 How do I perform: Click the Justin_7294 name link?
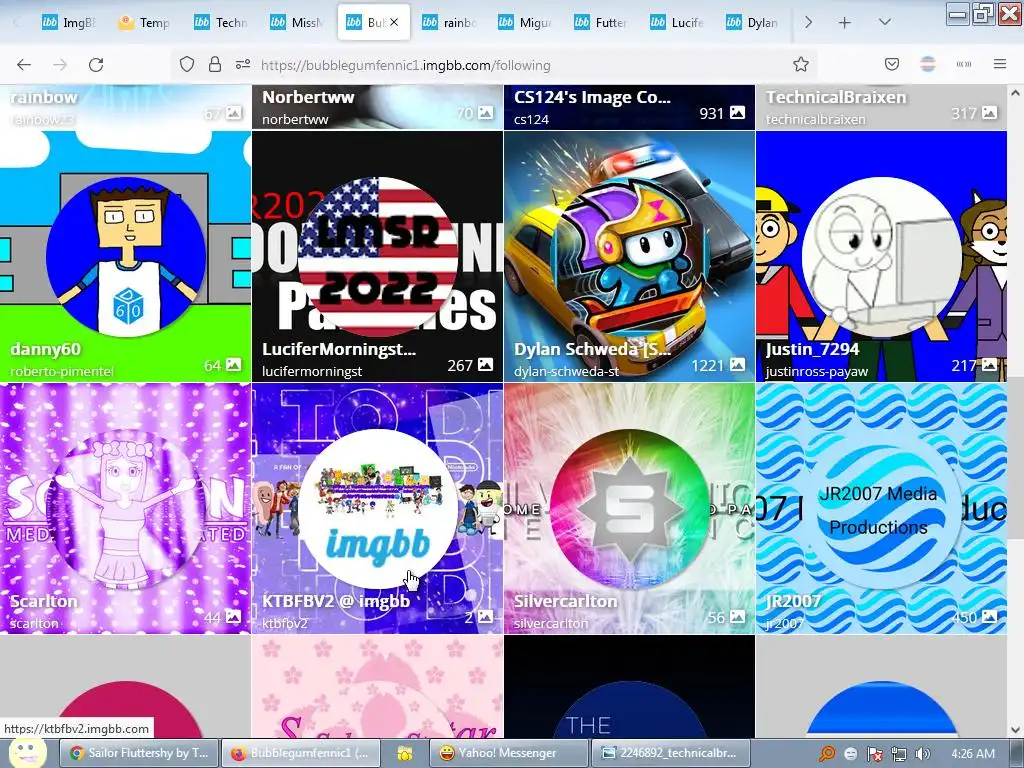click(812, 349)
